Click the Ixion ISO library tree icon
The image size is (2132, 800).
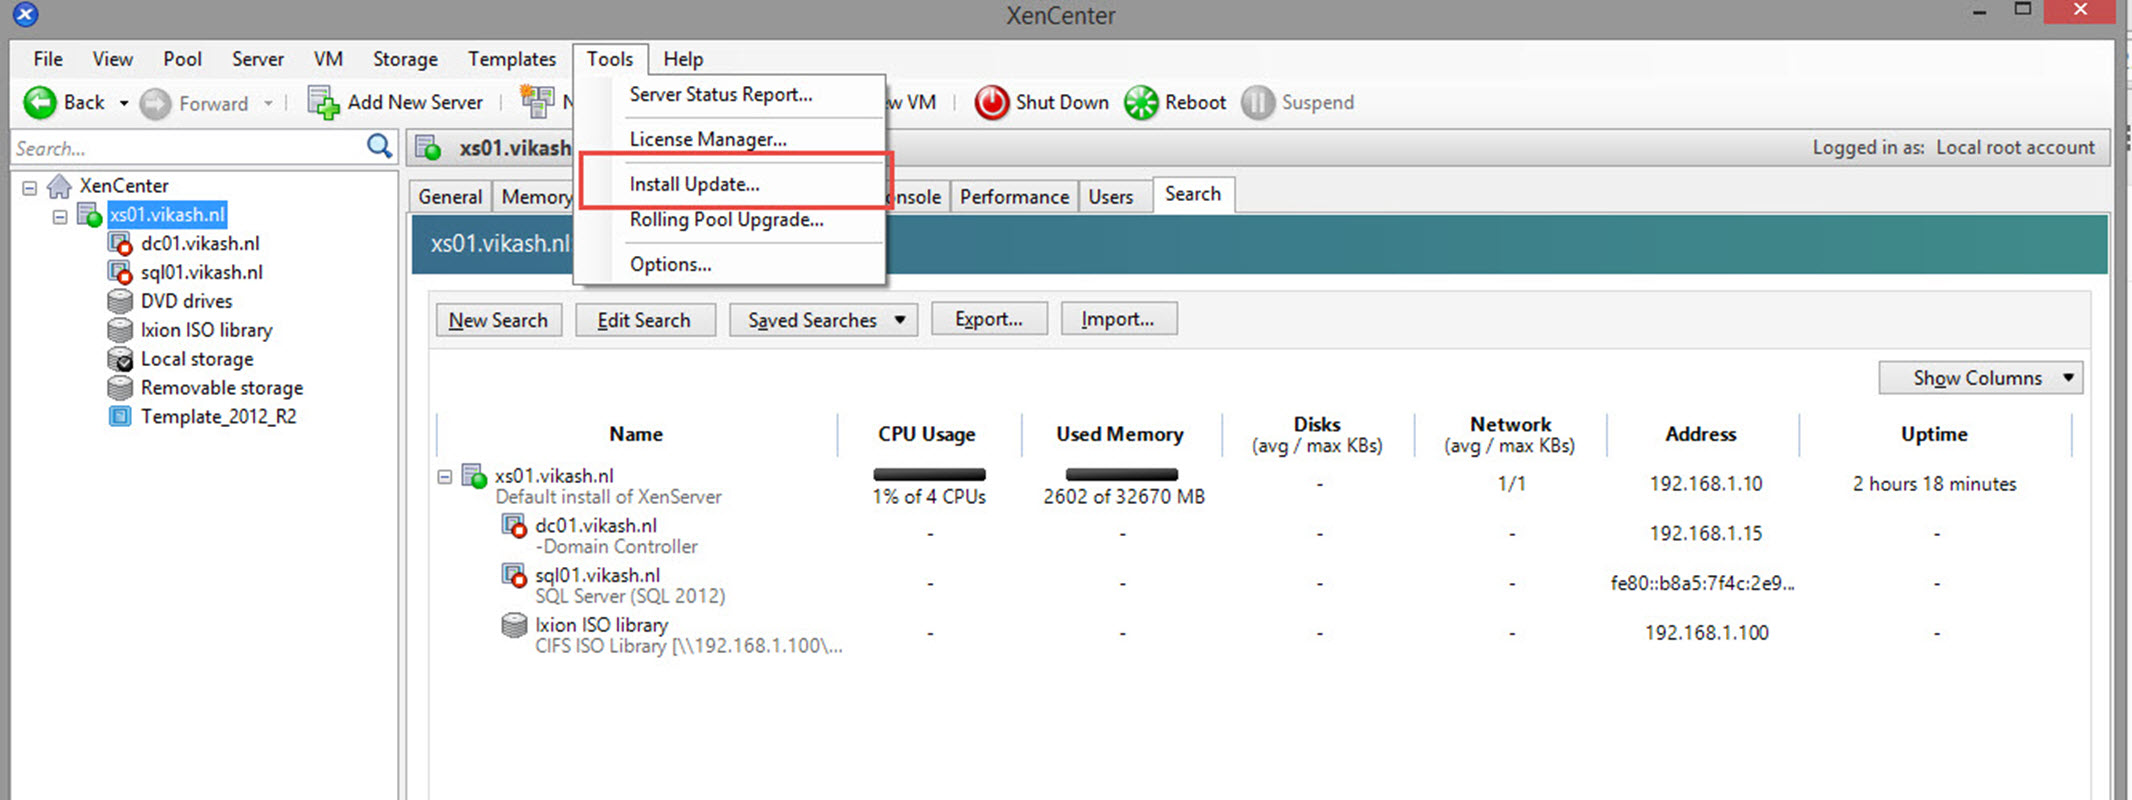point(120,330)
